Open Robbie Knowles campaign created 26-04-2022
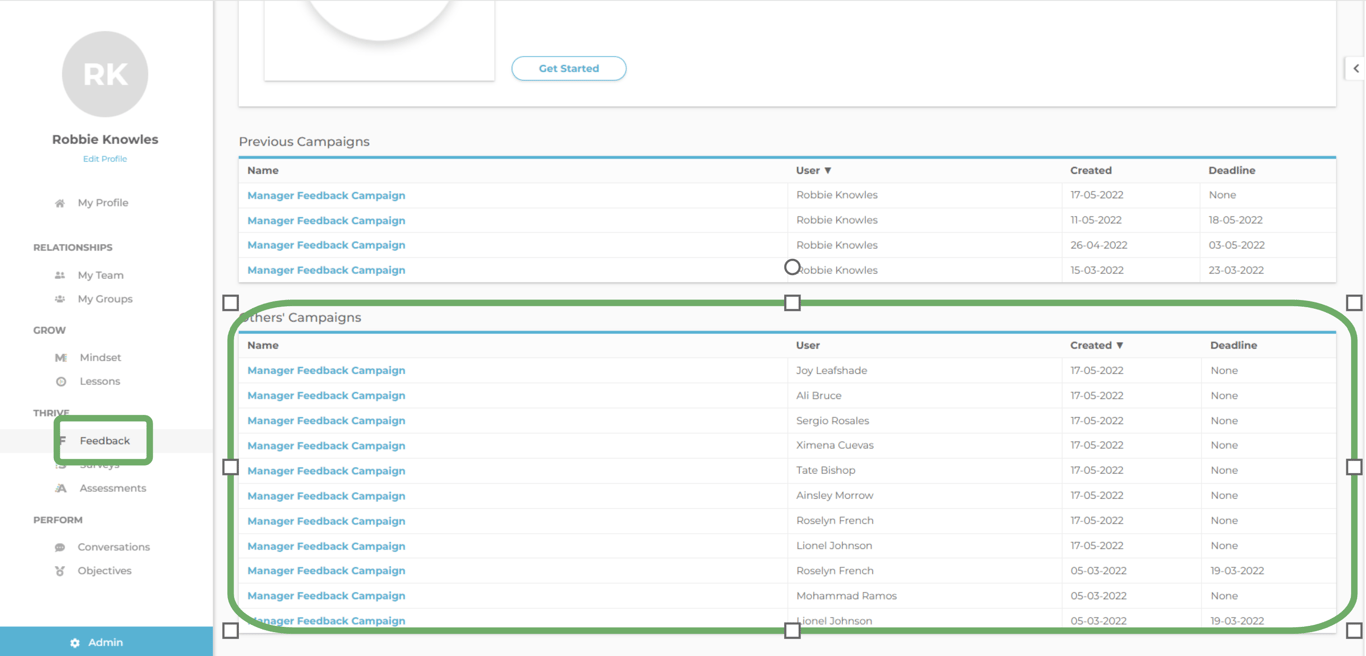The image size is (1366, 656). coord(326,245)
